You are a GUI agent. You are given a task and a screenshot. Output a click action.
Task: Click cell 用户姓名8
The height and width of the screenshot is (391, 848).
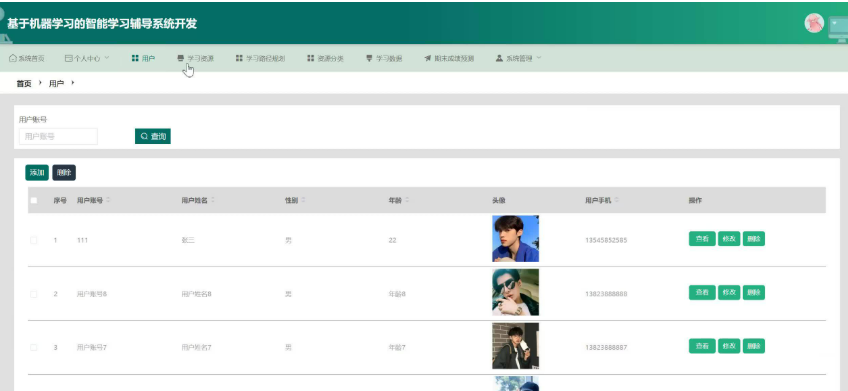pos(196,294)
